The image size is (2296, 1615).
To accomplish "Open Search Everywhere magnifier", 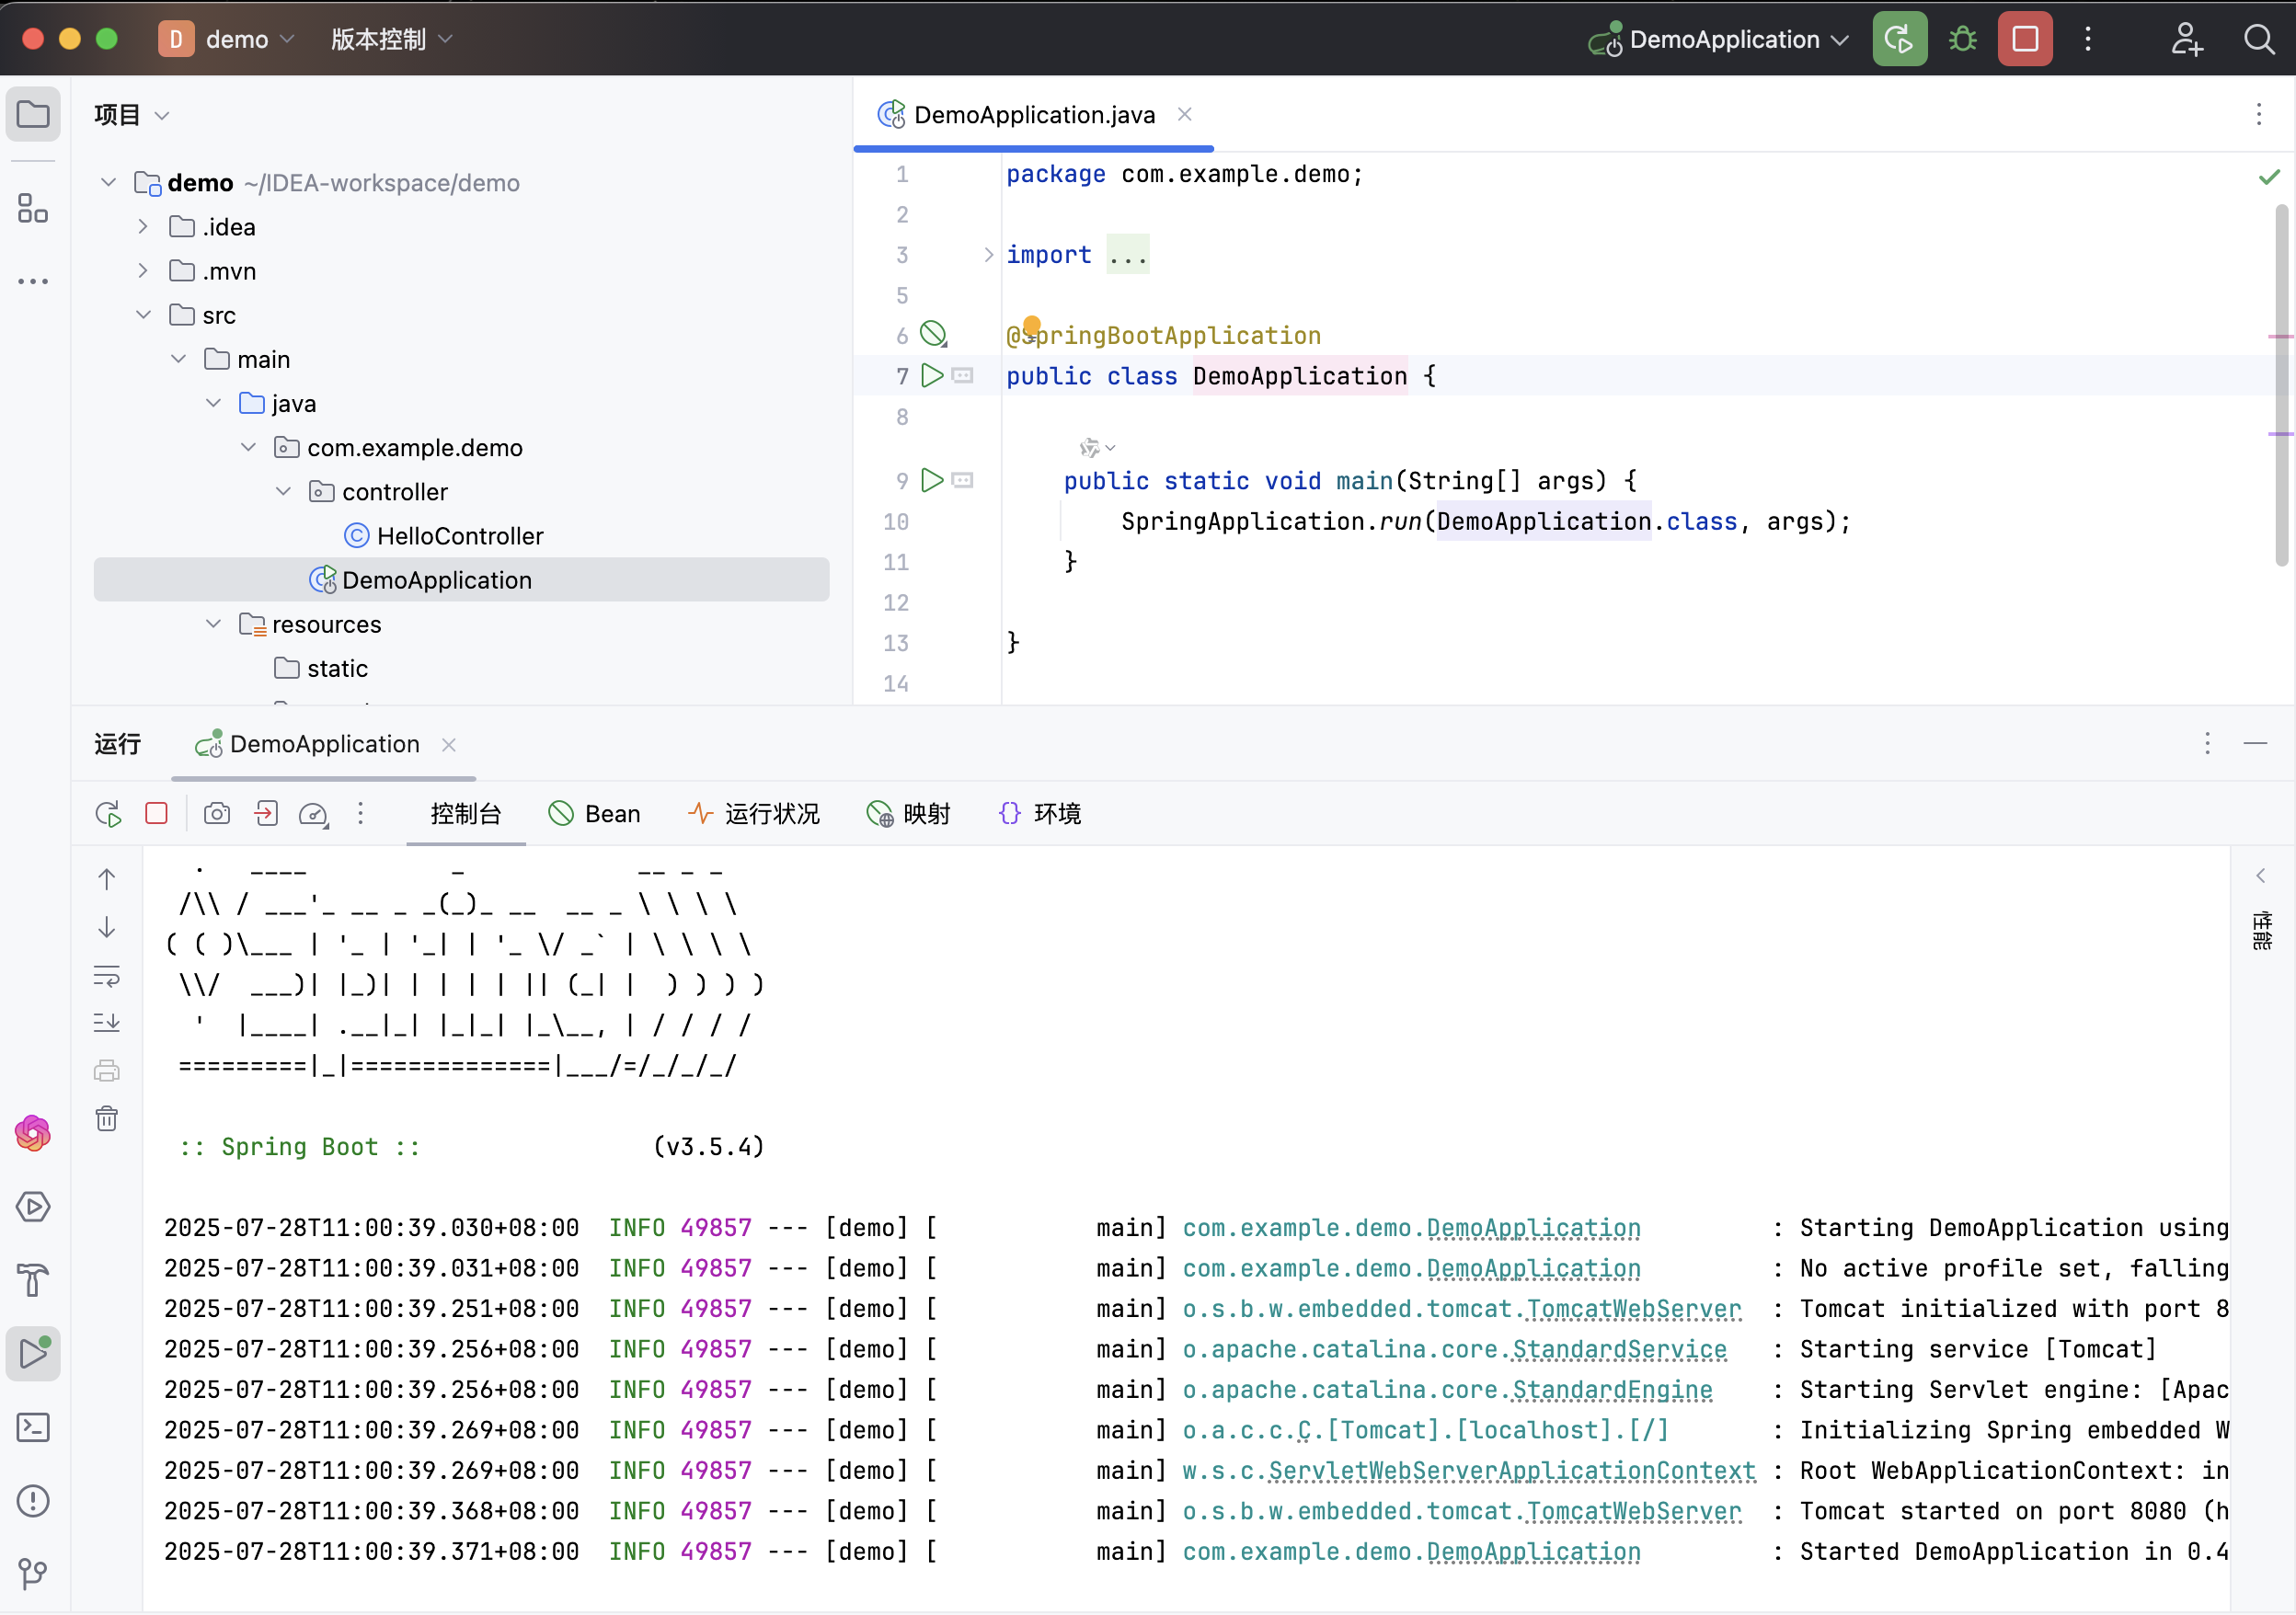I will (x=2258, y=39).
